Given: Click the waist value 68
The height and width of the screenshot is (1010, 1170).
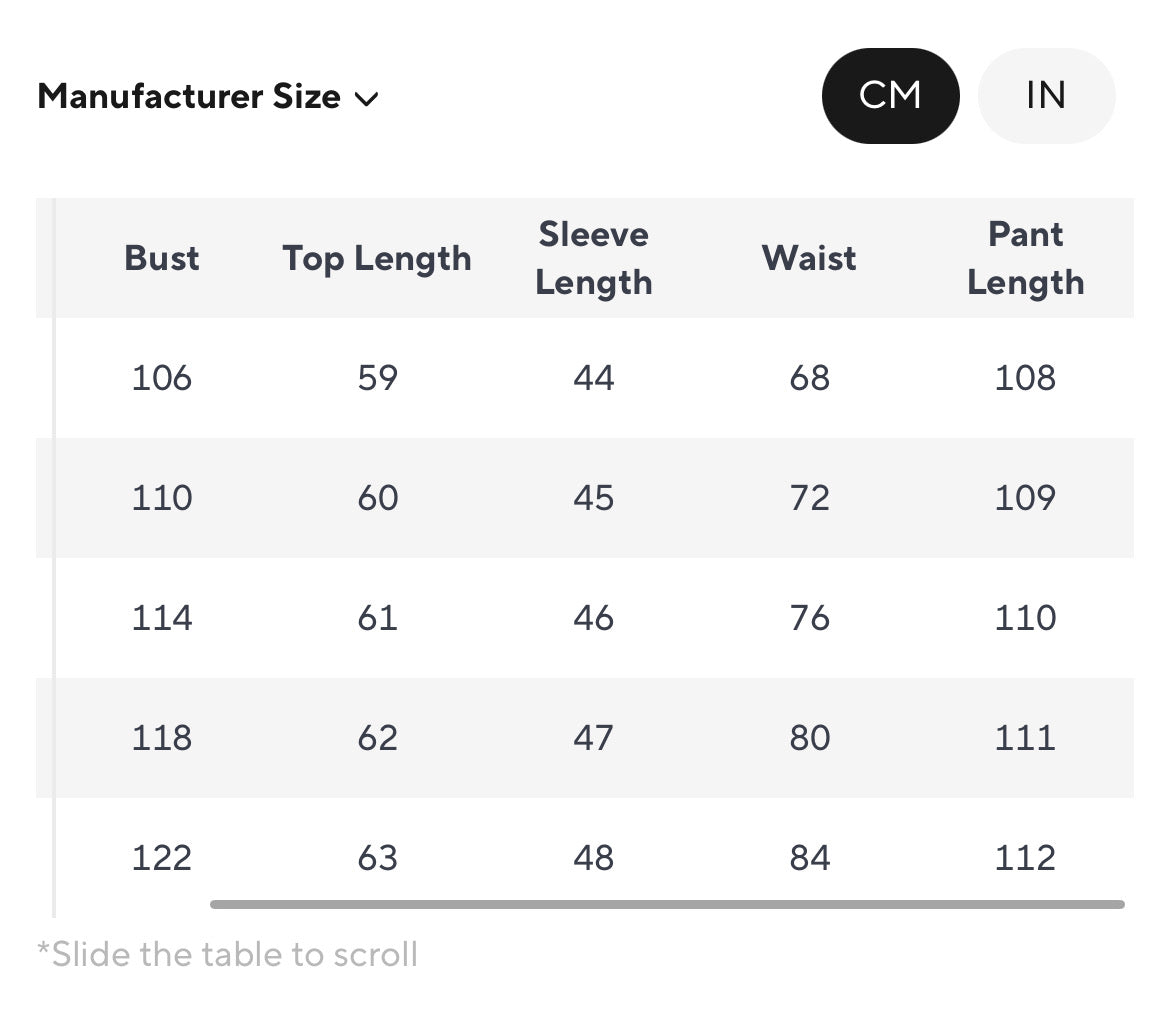Looking at the screenshot, I should click(x=810, y=378).
